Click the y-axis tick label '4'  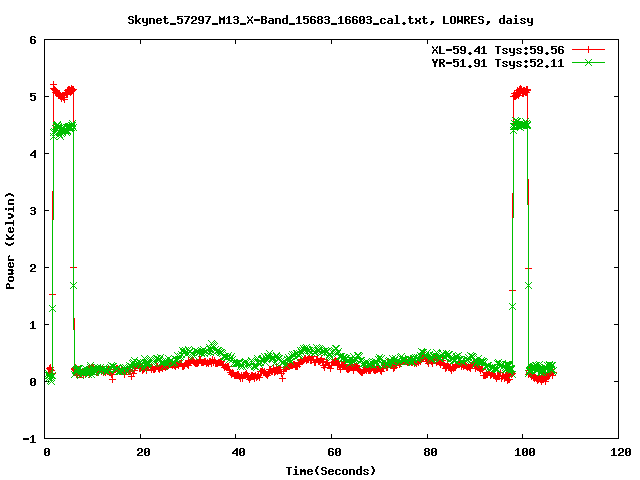click(x=33, y=154)
